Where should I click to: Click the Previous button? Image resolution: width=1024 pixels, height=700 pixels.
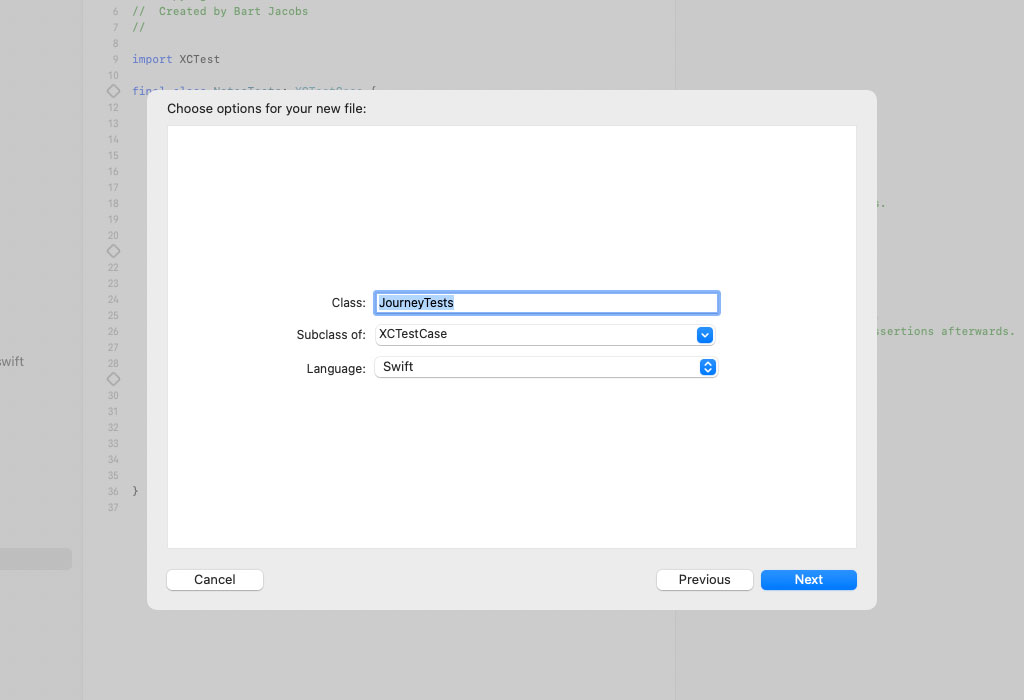tap(705, 580)
